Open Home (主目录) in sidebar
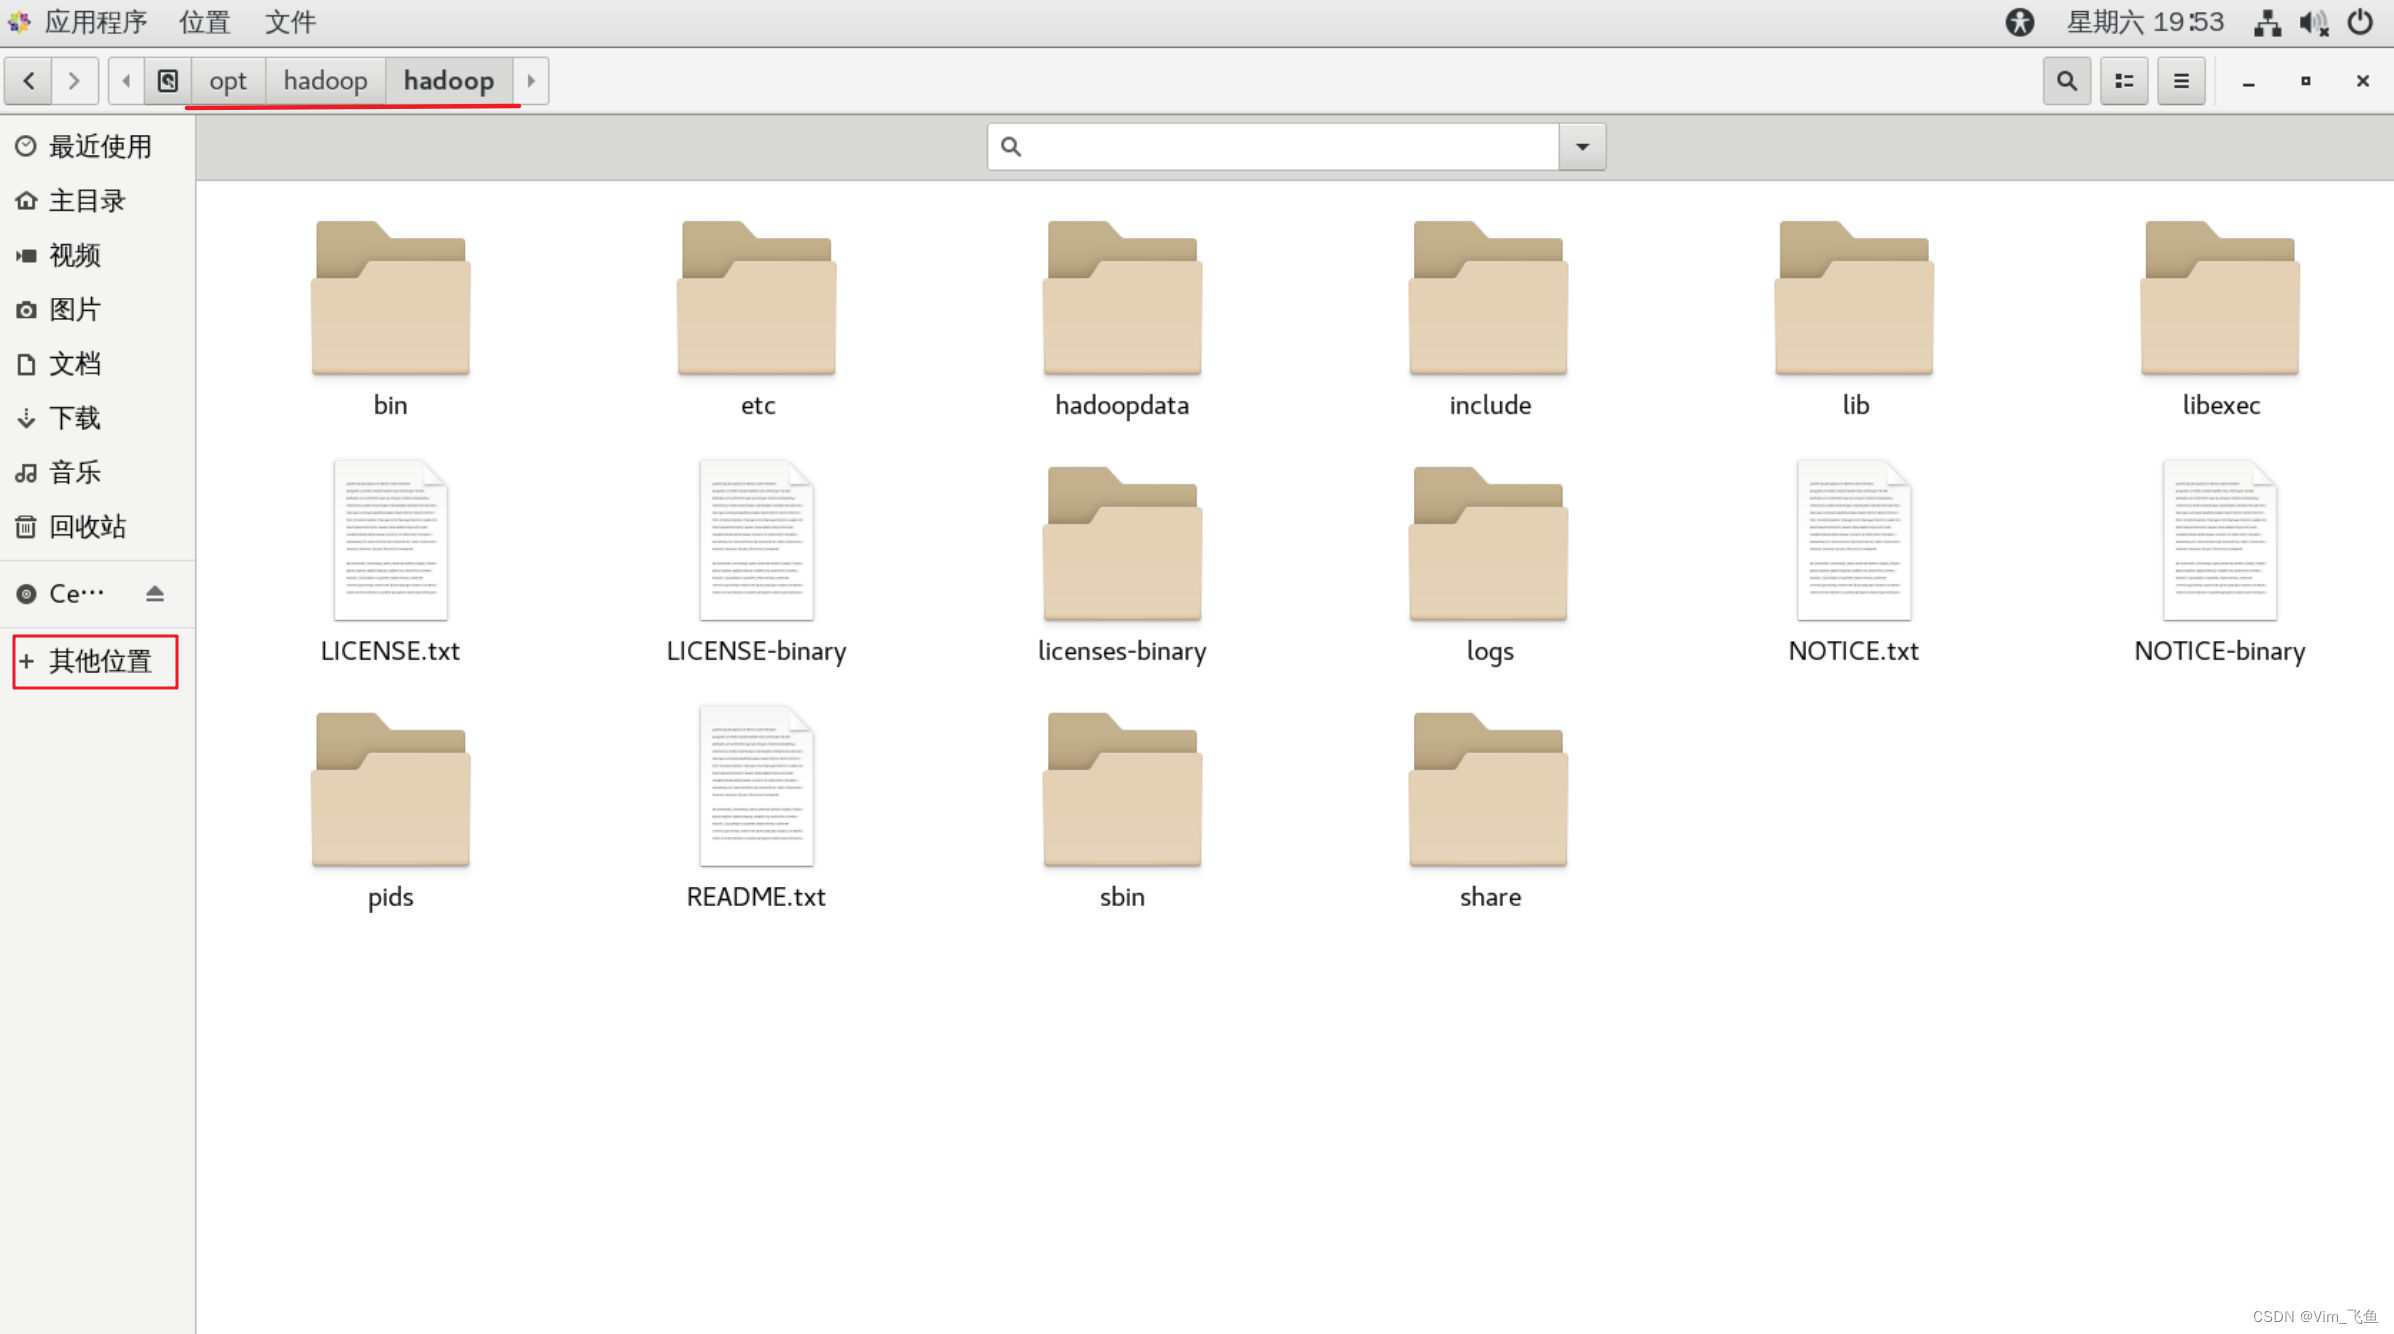The image size is (2394, 1334). [x=97, y=201]
